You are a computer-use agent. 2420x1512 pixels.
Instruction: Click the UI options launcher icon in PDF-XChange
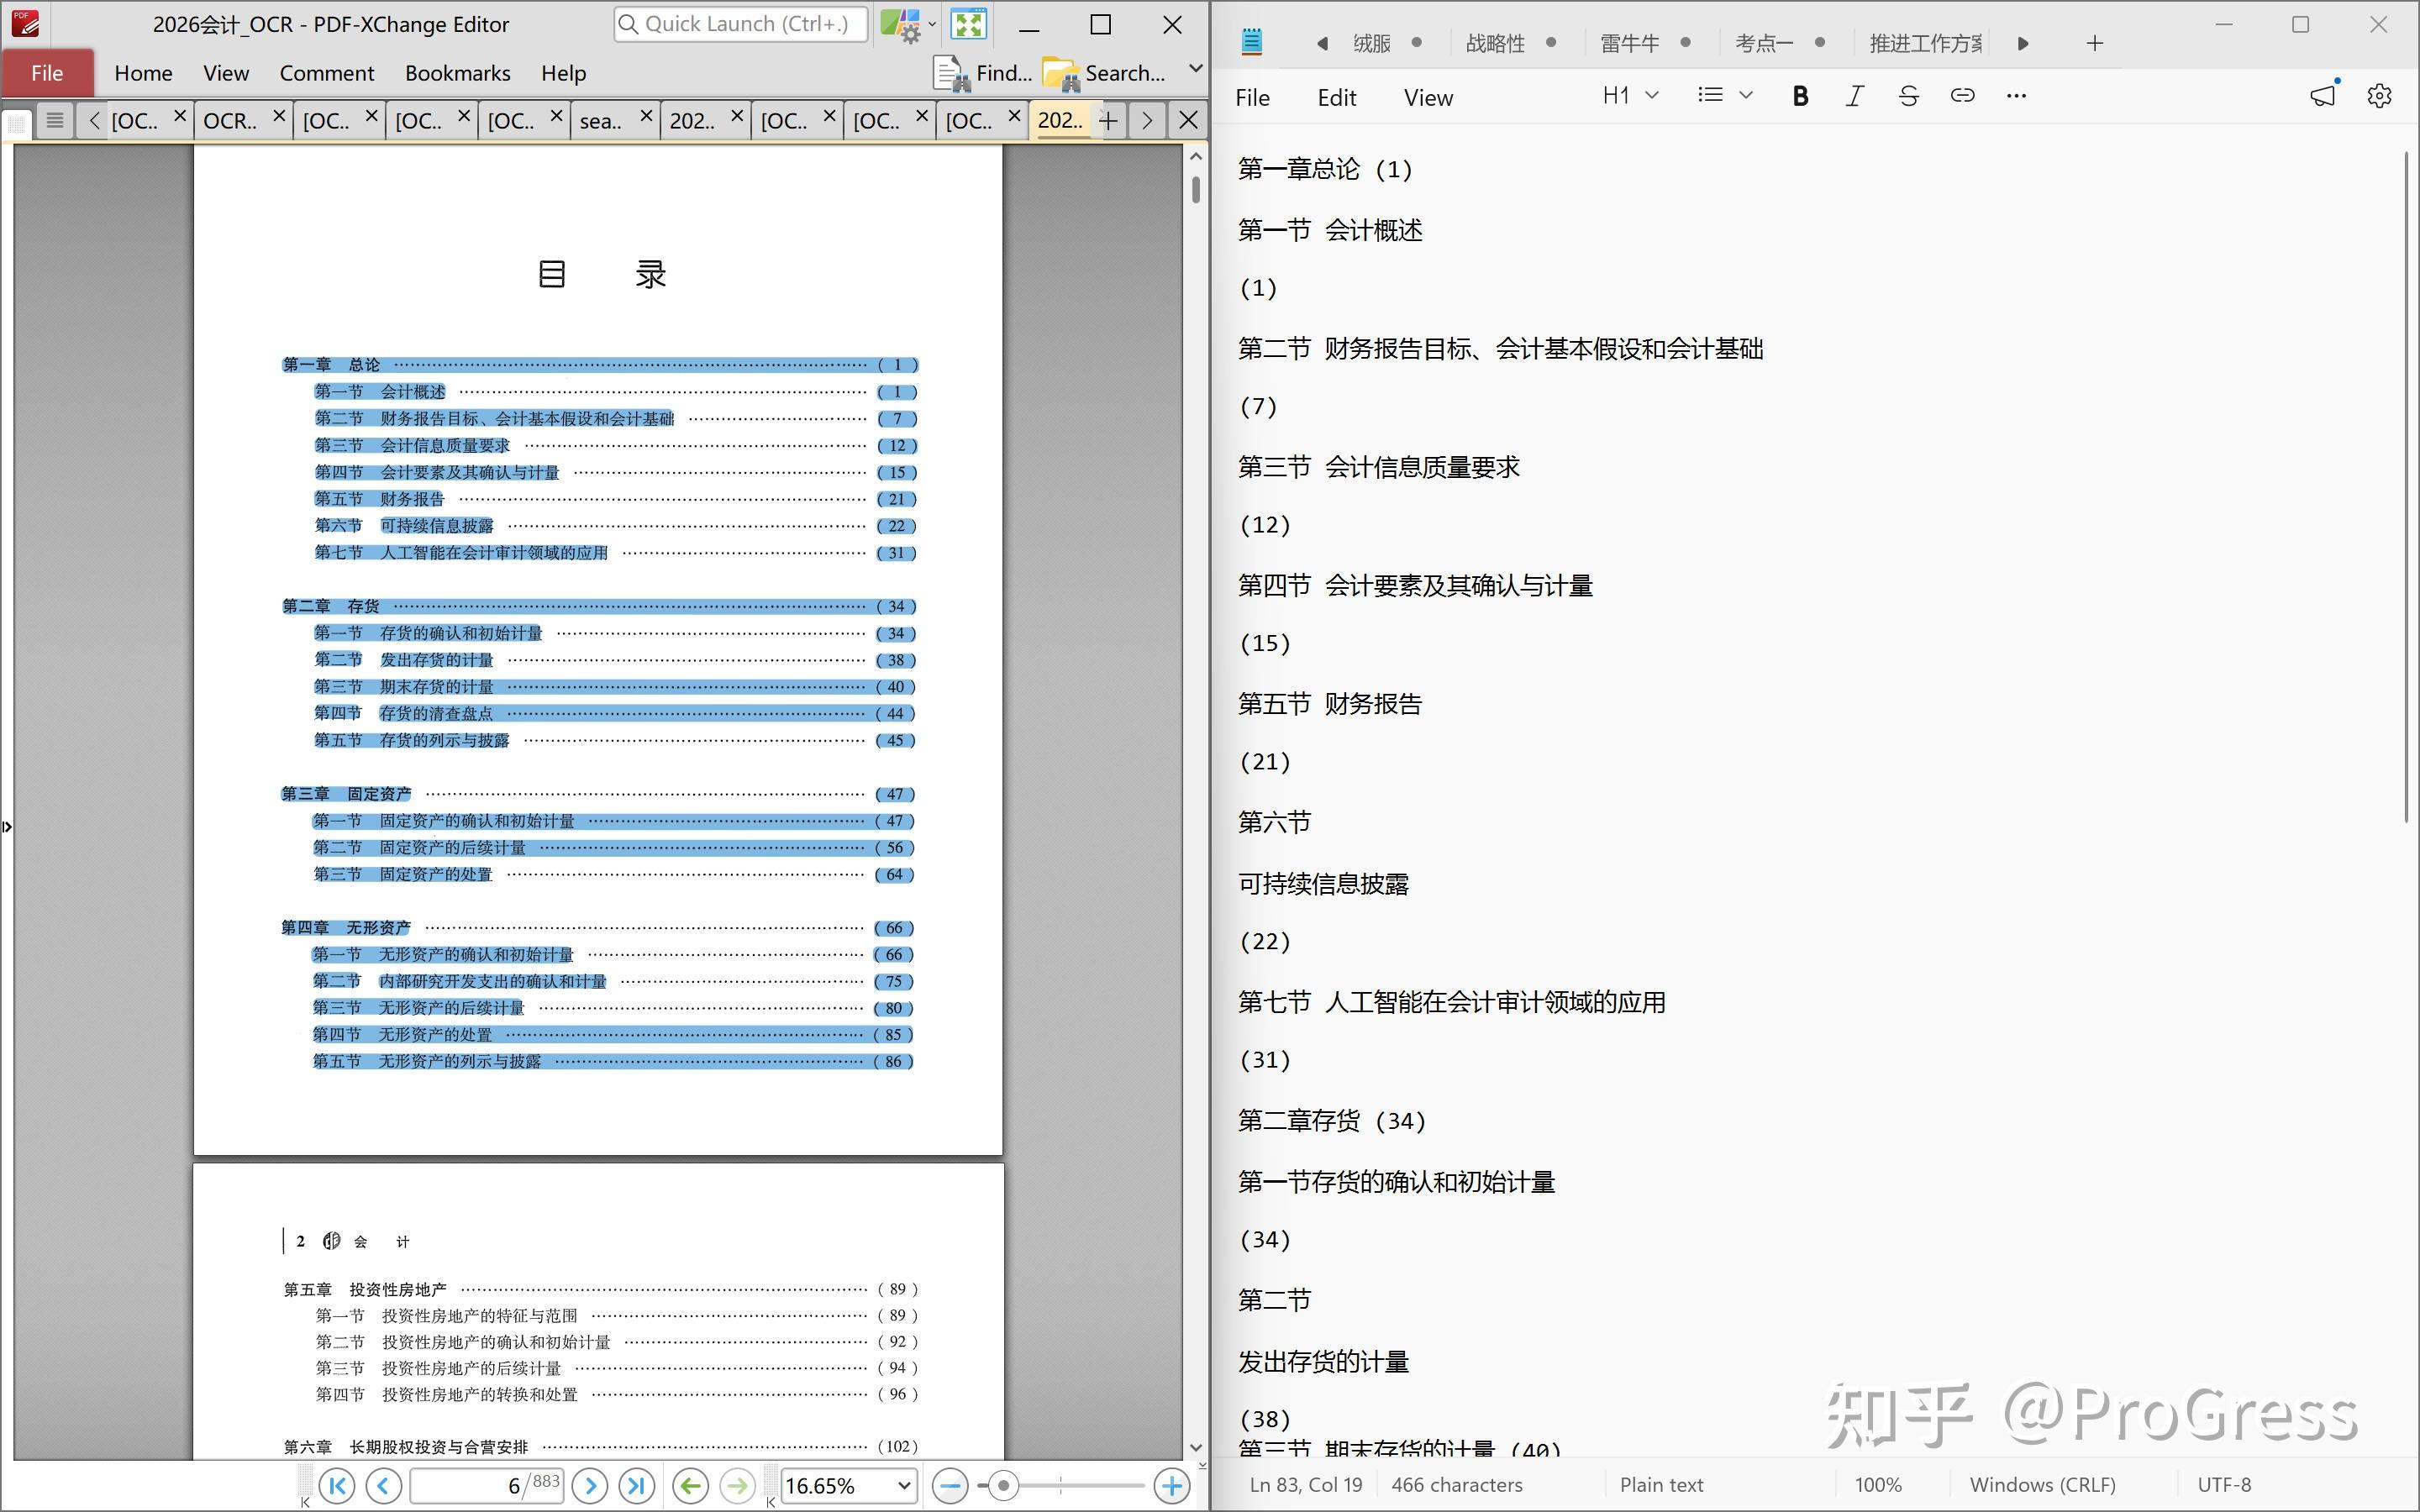click(x=902, y=24)
